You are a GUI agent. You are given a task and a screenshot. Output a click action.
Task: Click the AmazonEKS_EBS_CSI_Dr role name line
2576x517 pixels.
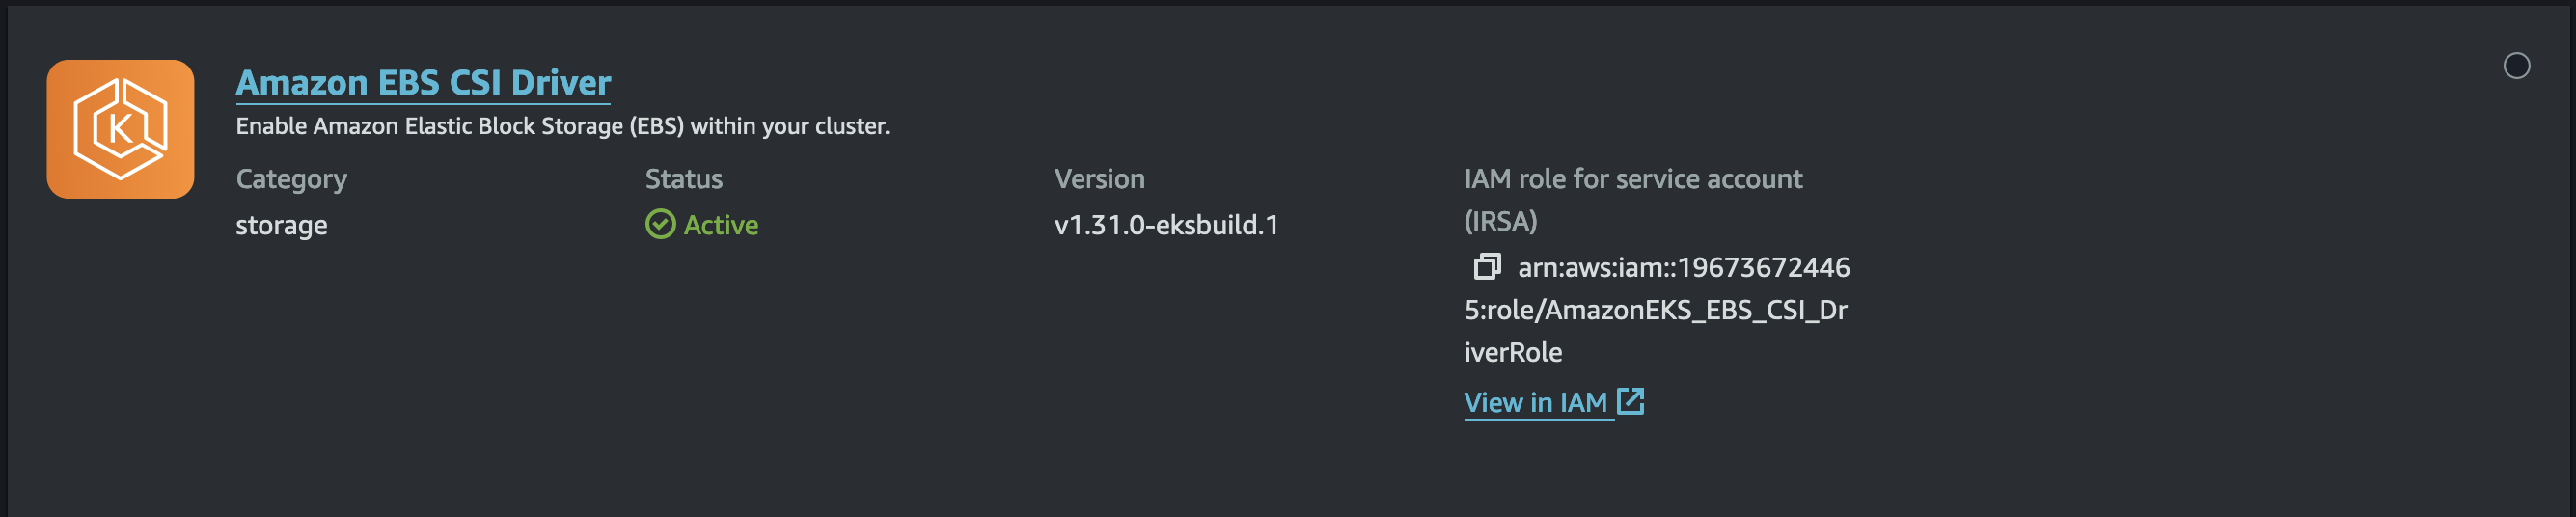pos(1655,310)
